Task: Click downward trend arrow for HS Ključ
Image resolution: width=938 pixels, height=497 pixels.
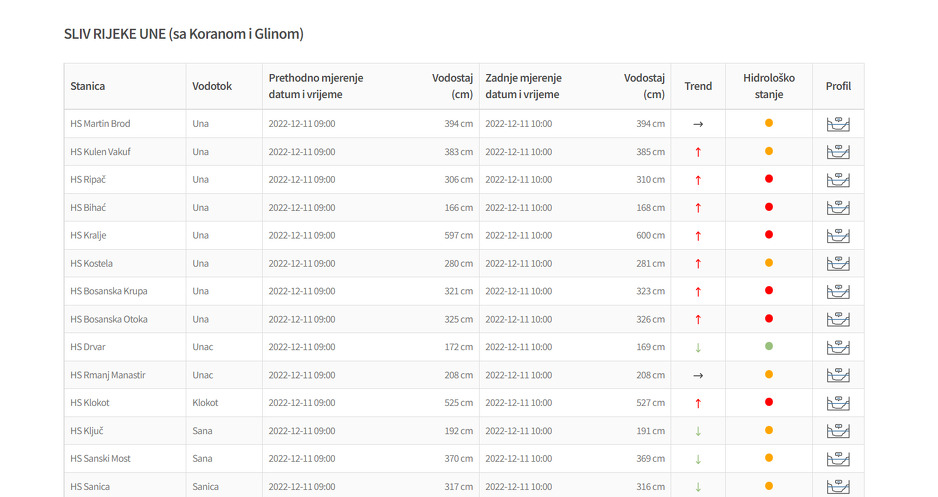Action: coord(698,431)
